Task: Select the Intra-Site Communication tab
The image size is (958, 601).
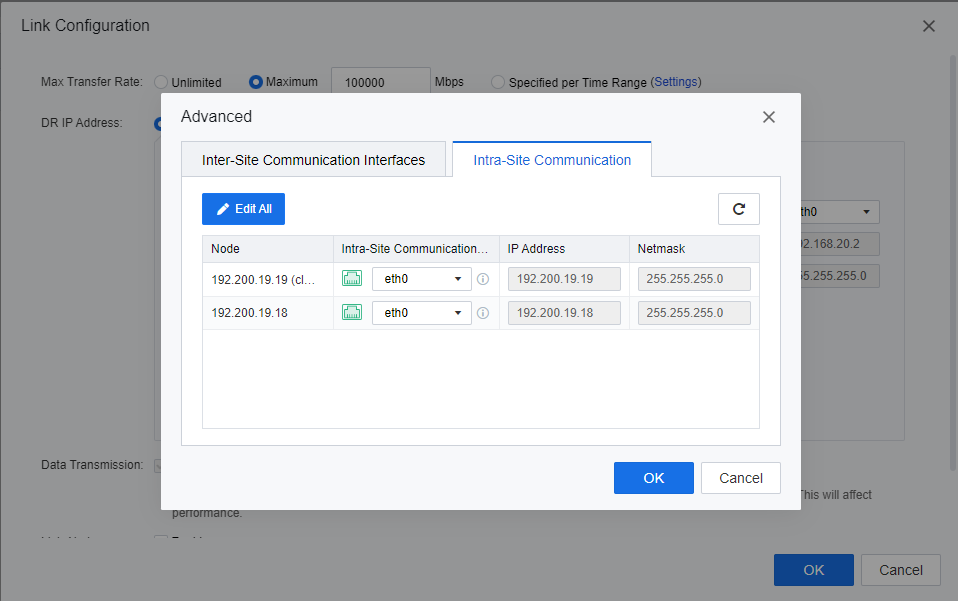Action: coord(552,160)
